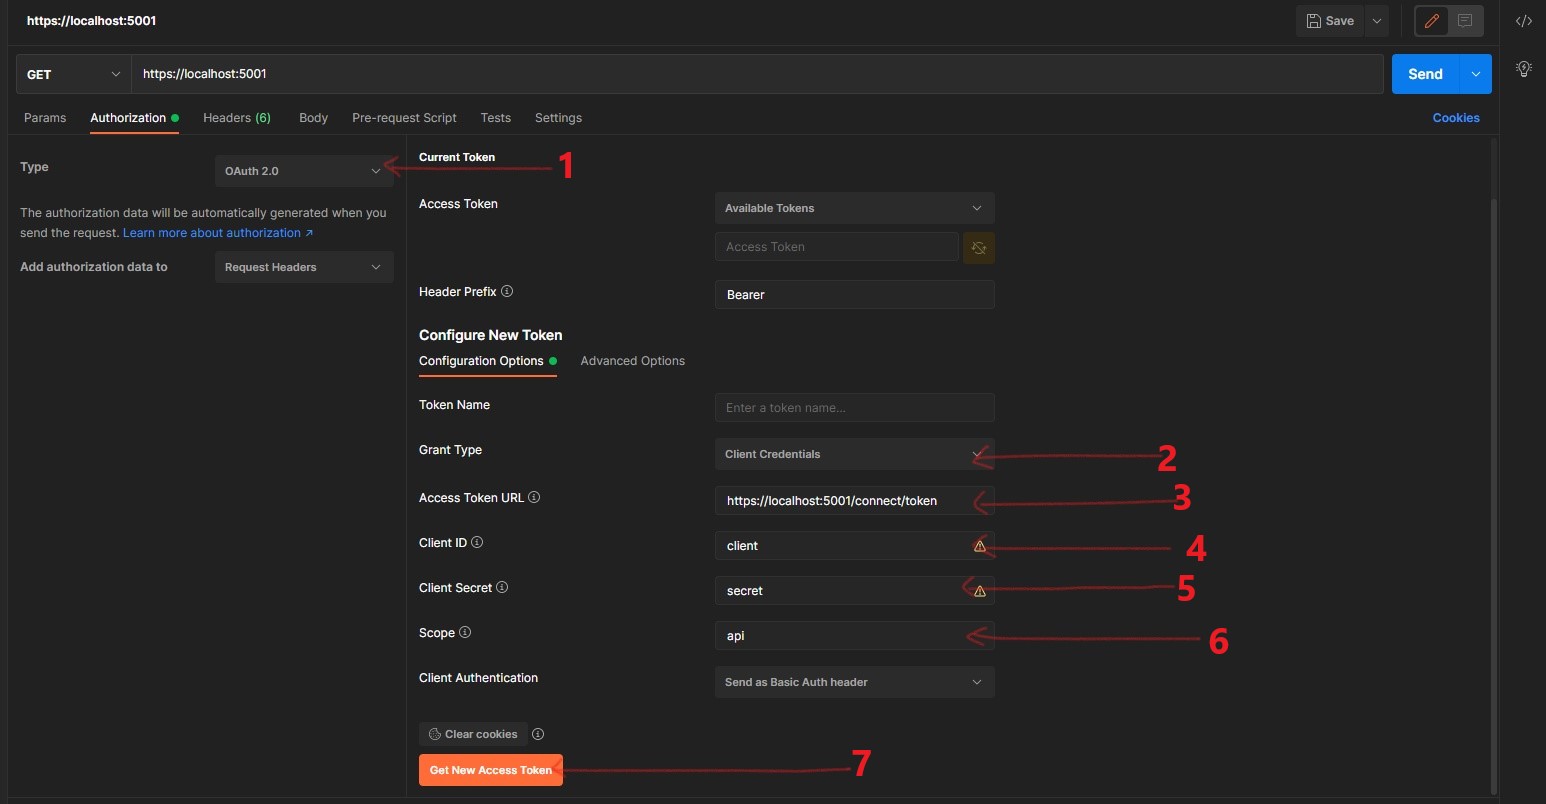
Task: Click the warning icon in Client ID field
Action: [x=979, y=546]
